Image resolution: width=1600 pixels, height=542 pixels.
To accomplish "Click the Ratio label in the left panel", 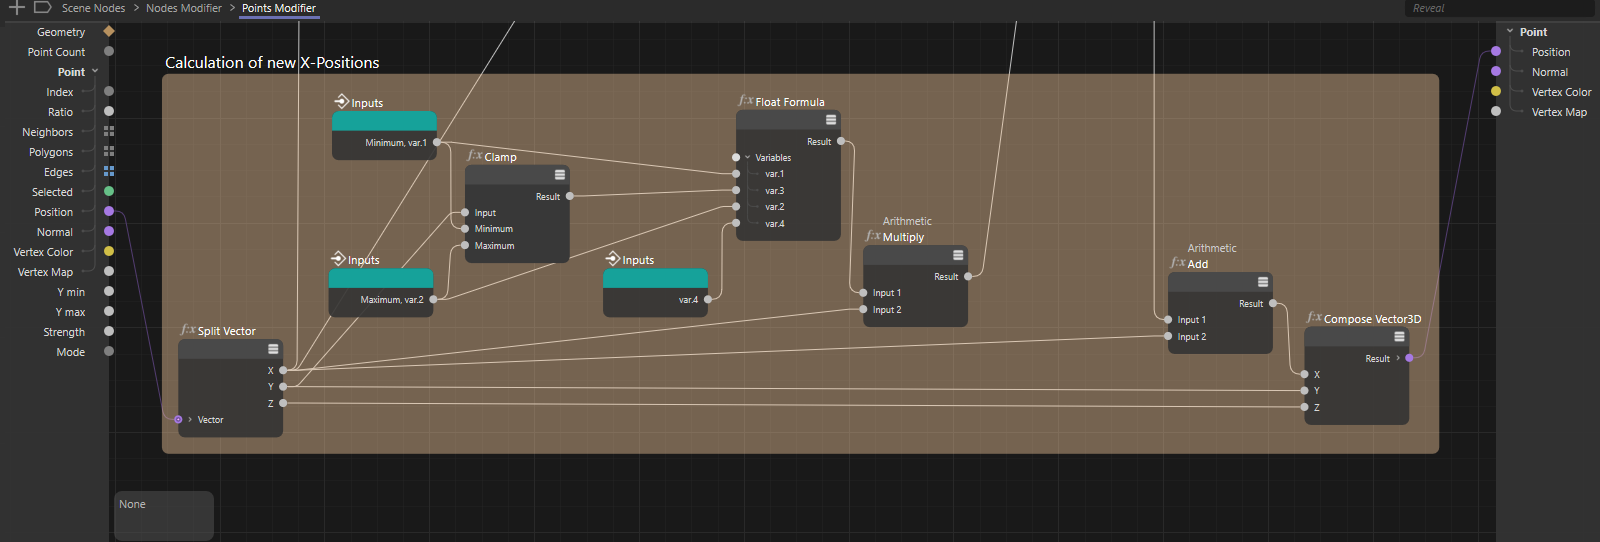I will 60,112.
